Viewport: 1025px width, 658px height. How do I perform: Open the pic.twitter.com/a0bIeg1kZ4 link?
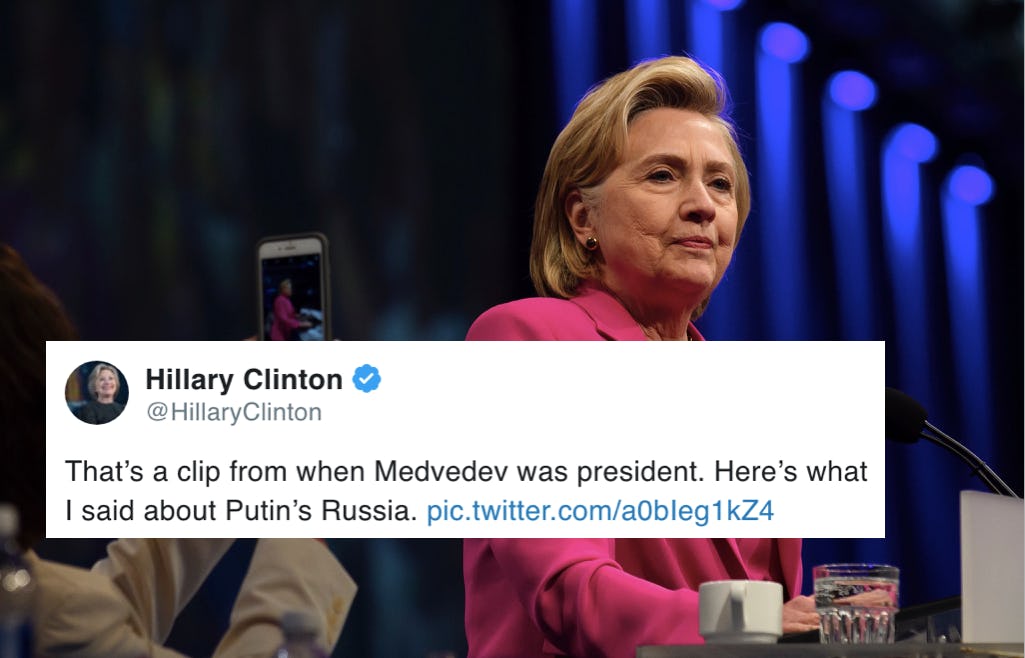pyautogui.click(x=600, y=510)
